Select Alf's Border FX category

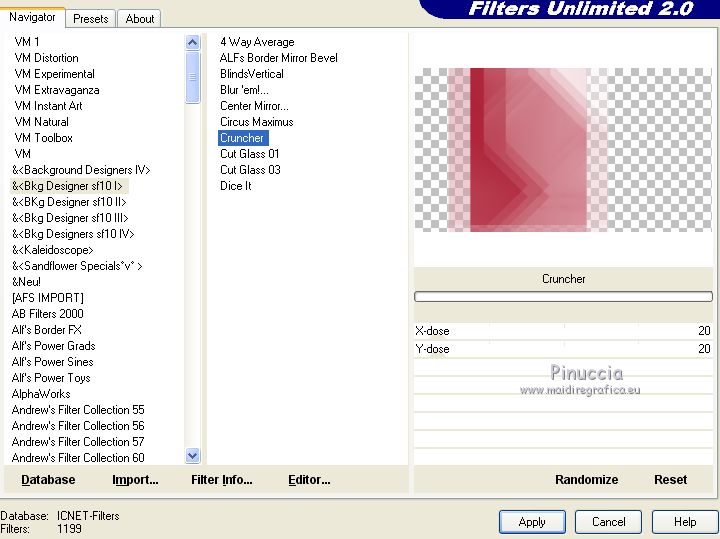click(46, 330)
